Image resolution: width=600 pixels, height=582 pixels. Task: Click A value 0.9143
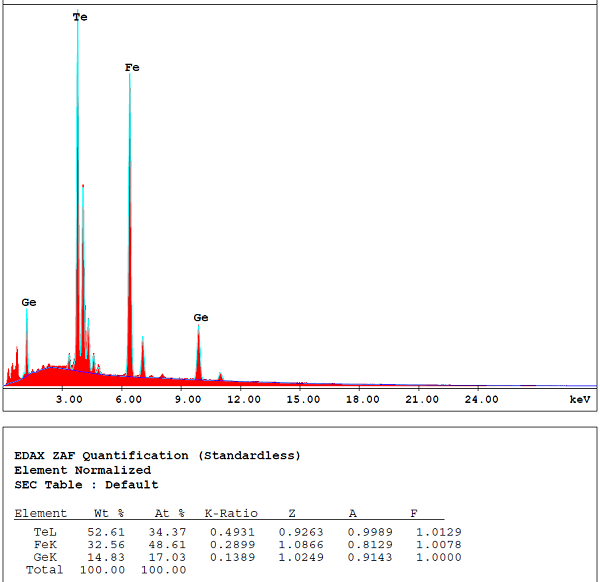click(370, 558)
